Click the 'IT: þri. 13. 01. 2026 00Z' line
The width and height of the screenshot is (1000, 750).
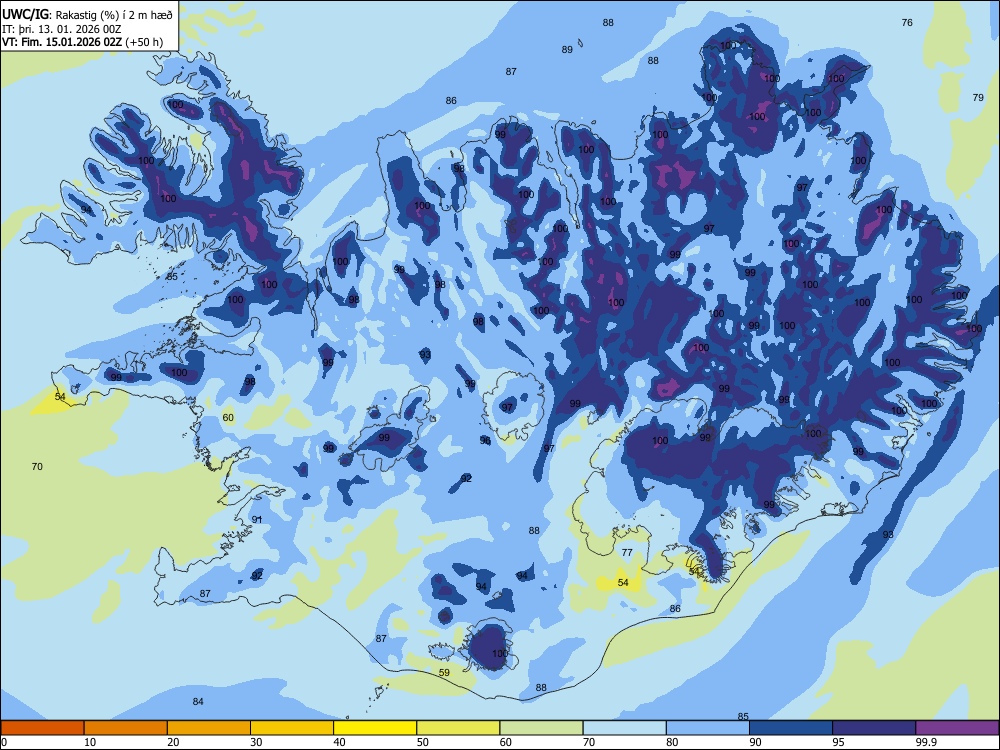tap(62, 29)
